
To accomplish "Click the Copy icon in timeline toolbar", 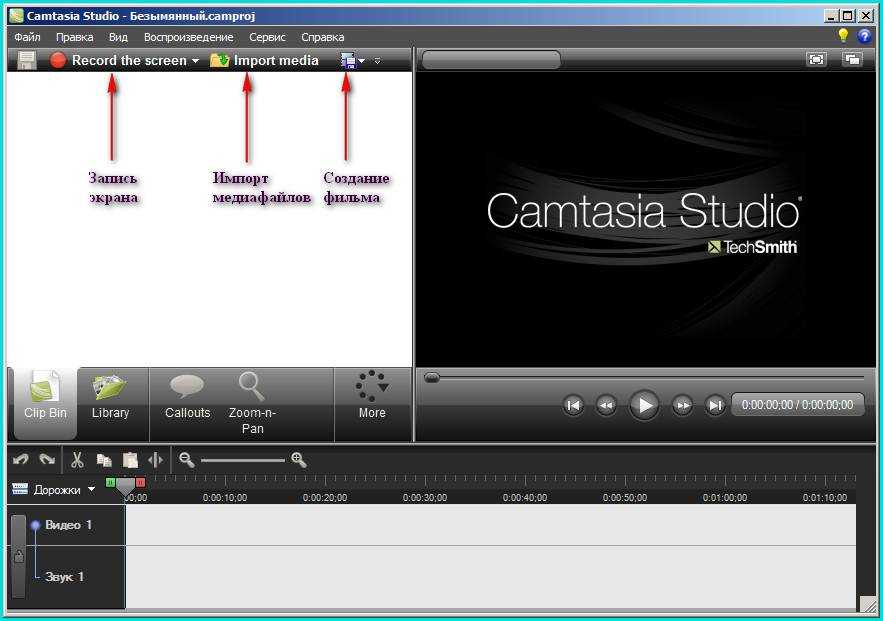I will tap(104, 460).
